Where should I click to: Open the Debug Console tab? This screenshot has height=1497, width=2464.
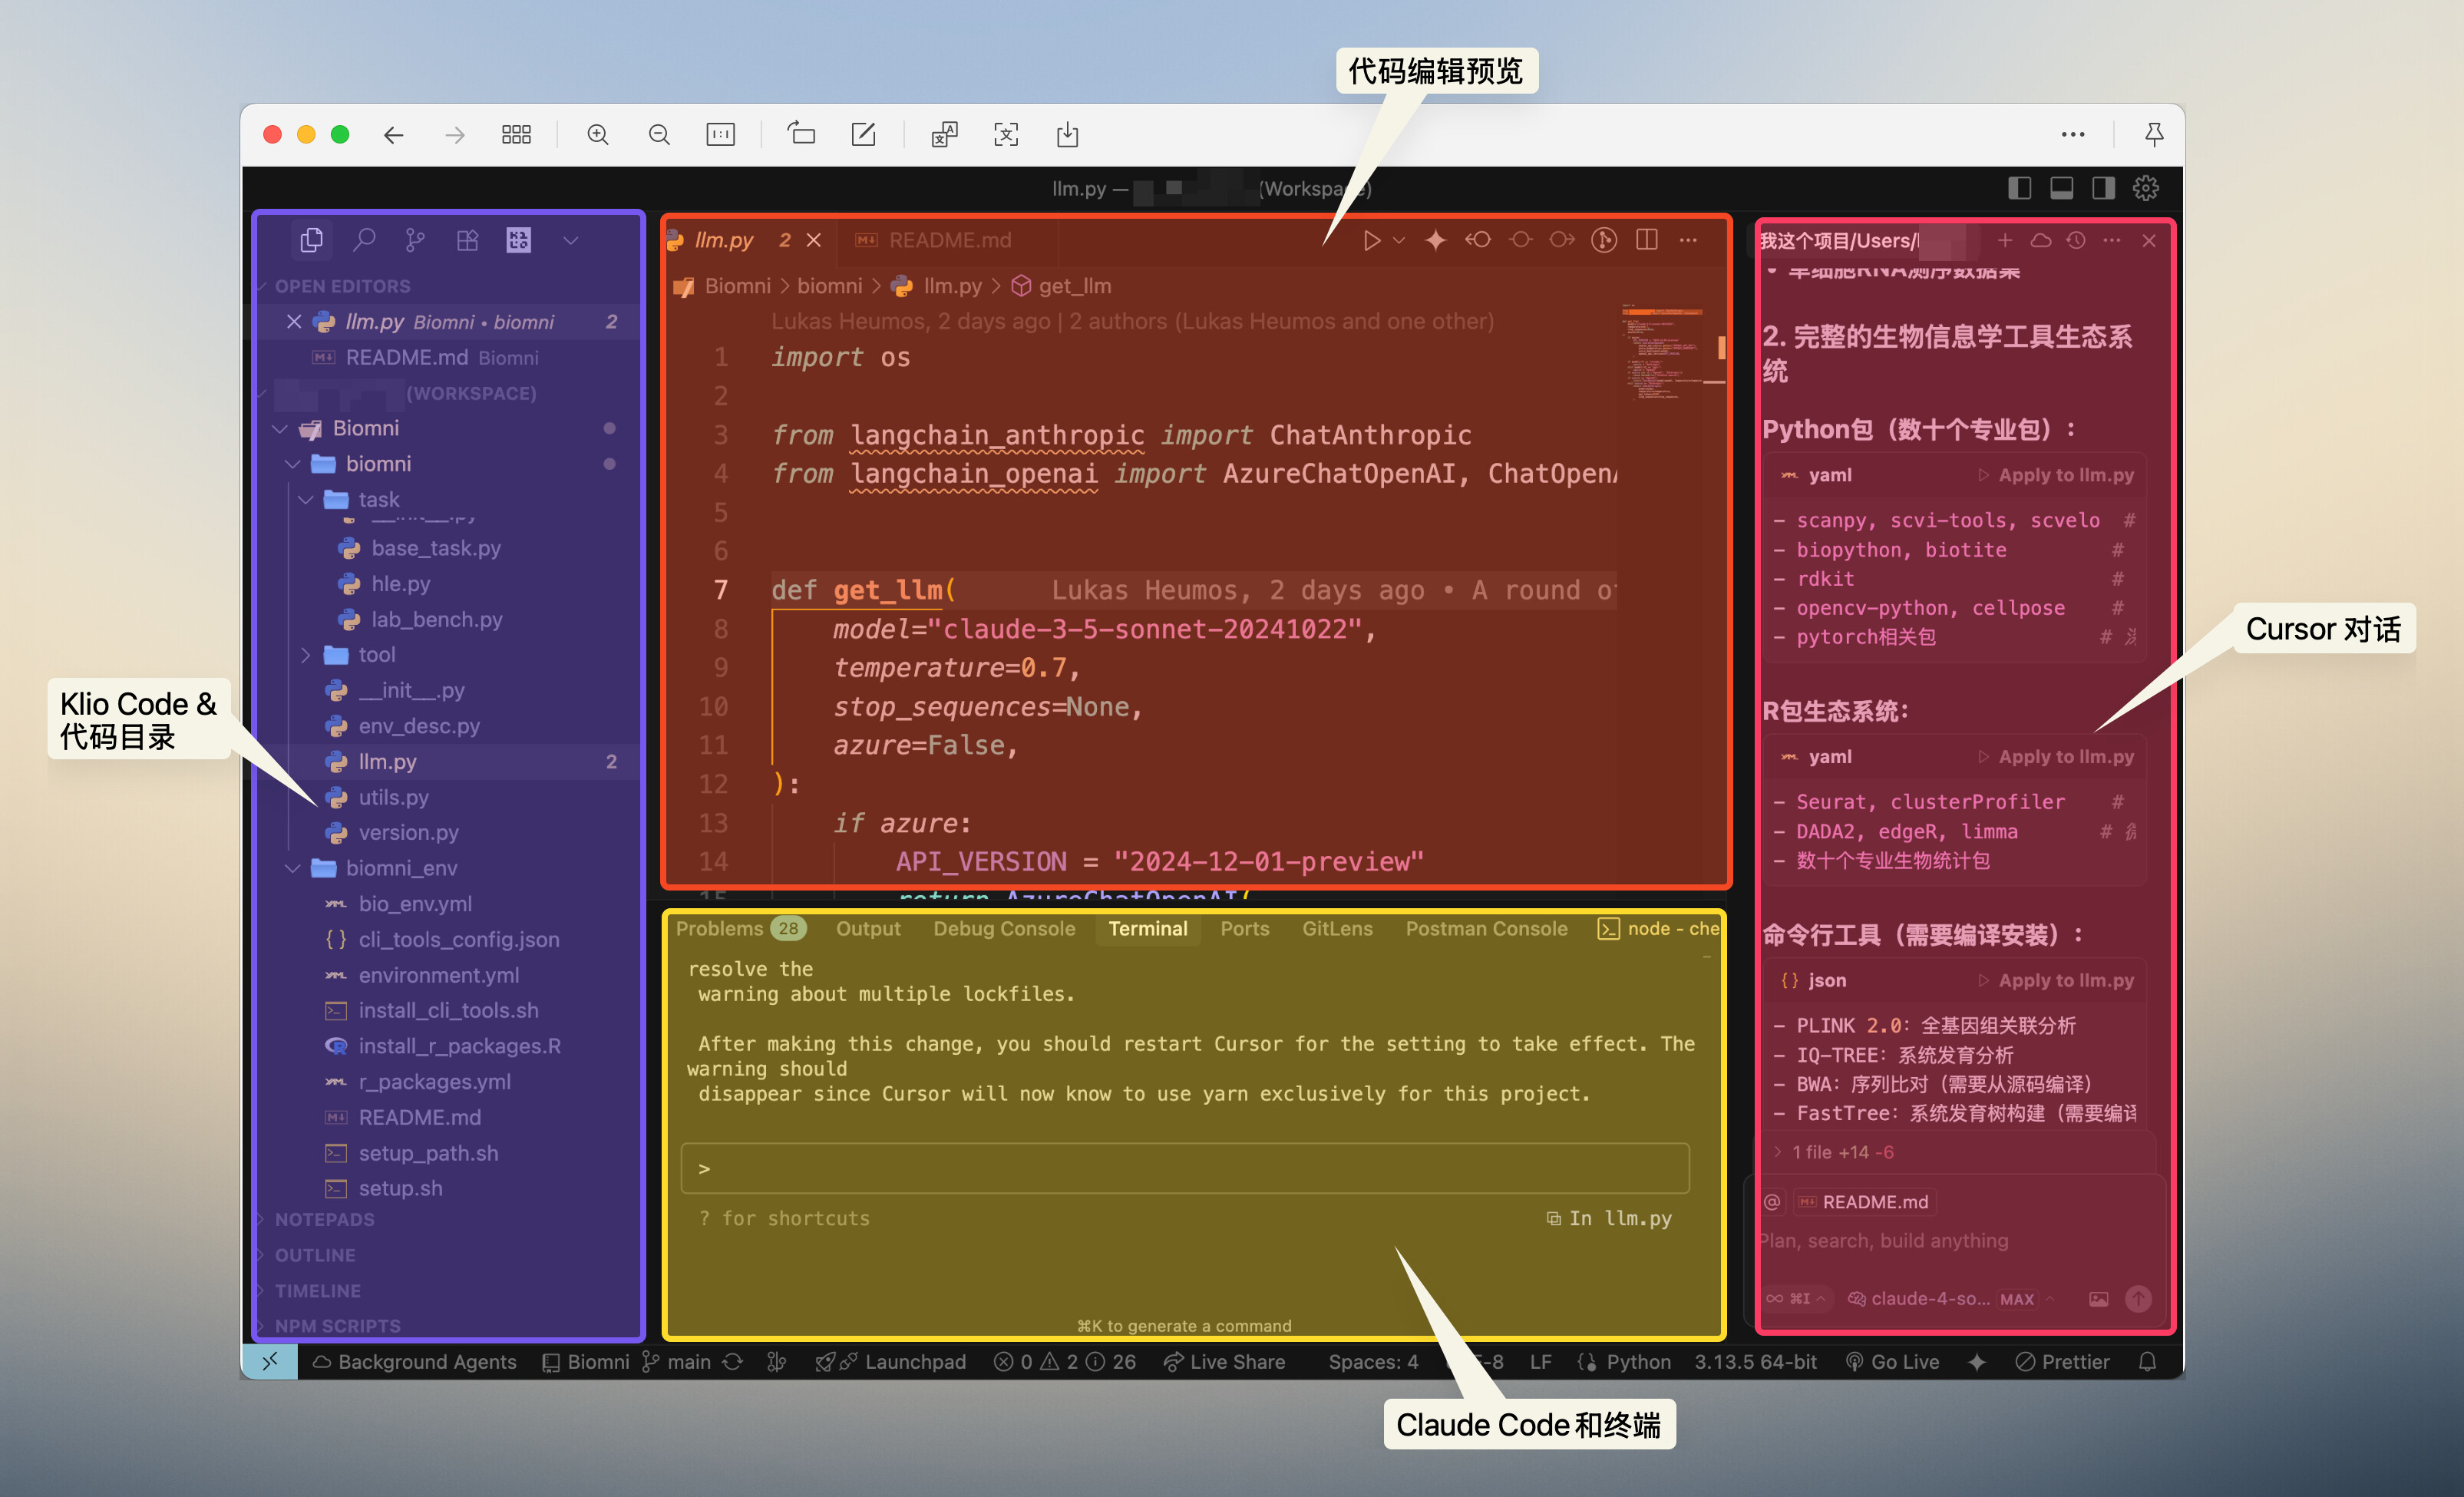point(1004,928)
